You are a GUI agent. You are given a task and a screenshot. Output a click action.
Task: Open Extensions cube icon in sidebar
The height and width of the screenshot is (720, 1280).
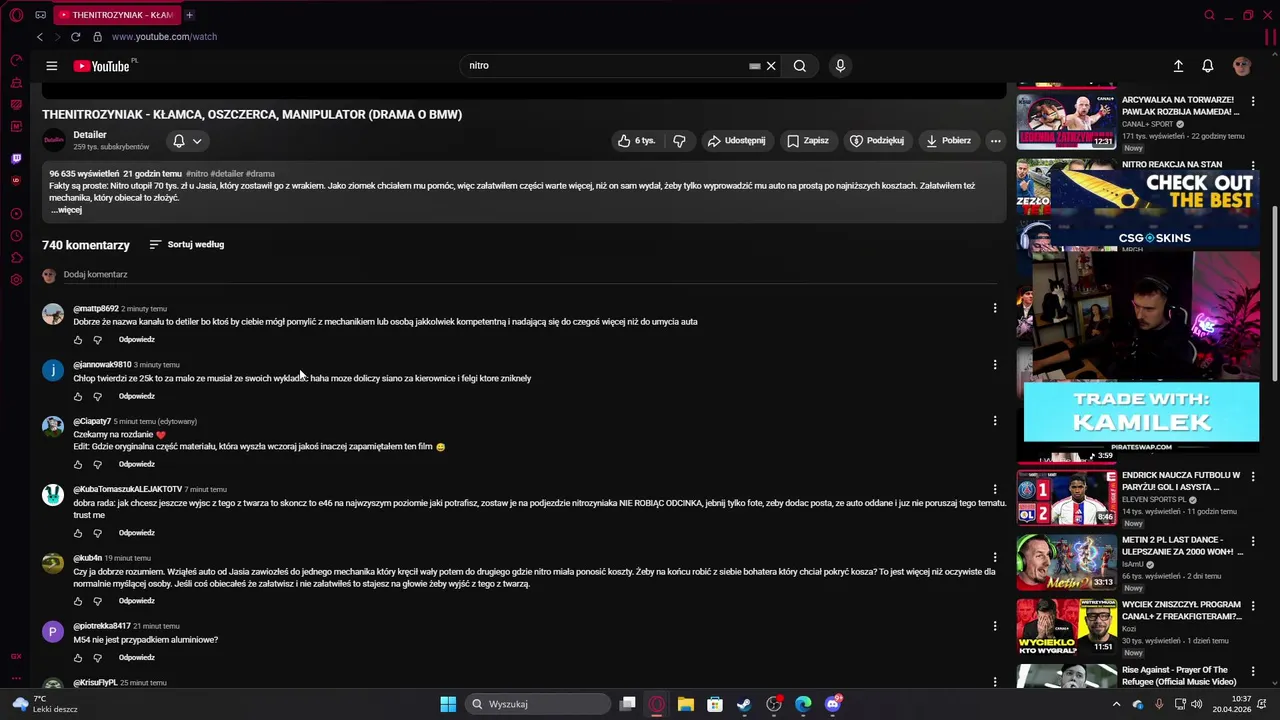pyautogui.click(x=16, y=258)
